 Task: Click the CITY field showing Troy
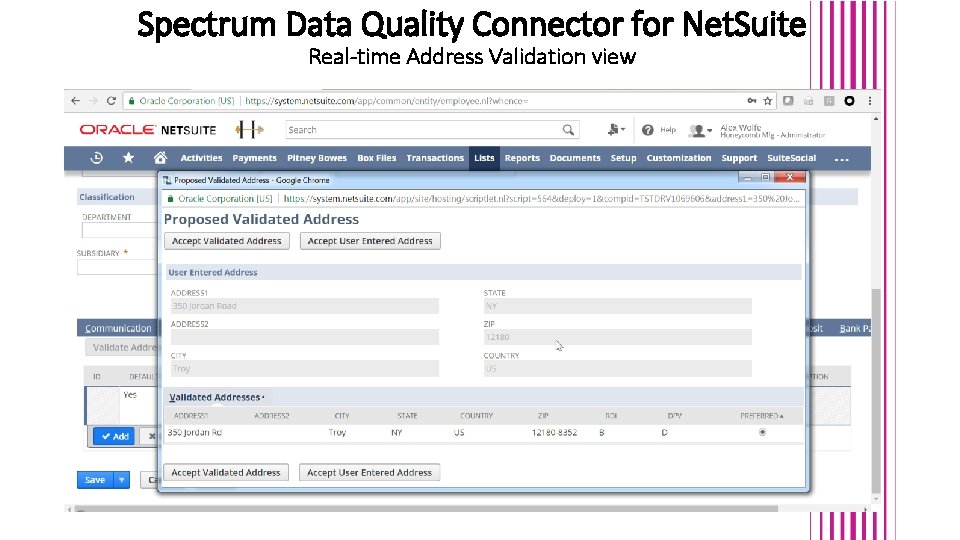pyautogui.click(x=304, y=369)
